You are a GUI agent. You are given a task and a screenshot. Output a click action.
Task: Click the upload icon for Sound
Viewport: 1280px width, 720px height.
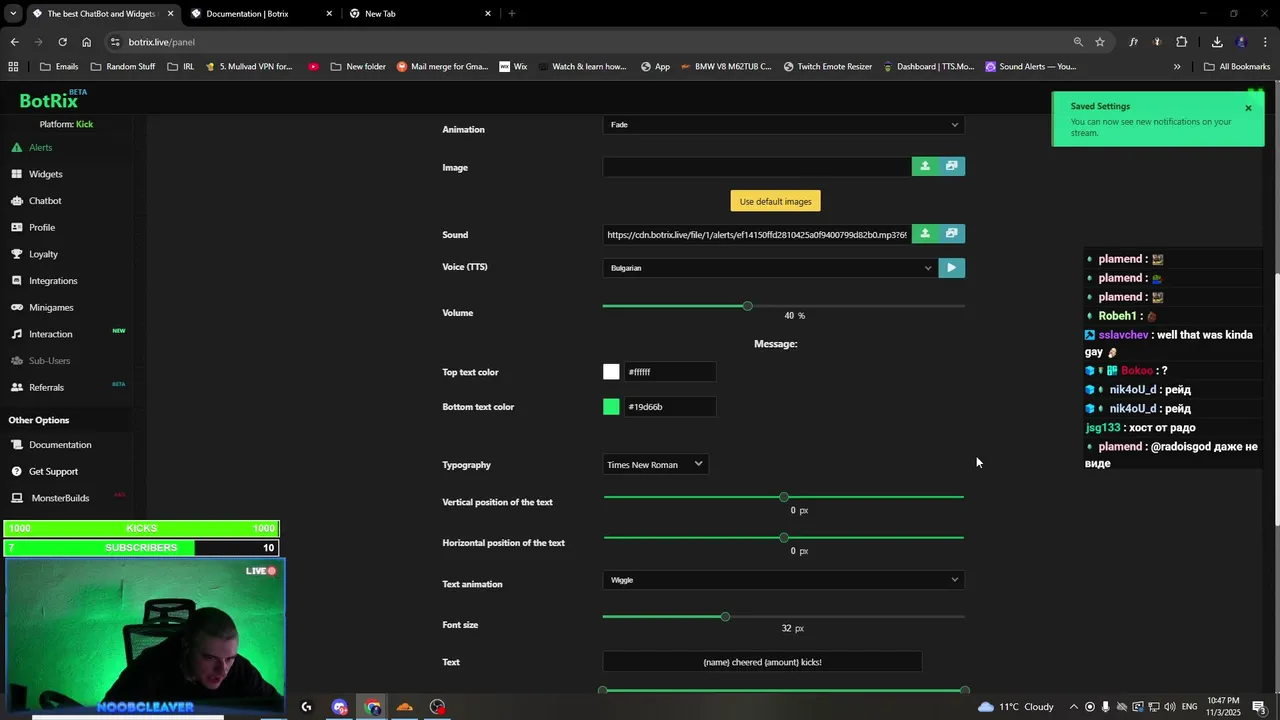[x=925, y=234]
